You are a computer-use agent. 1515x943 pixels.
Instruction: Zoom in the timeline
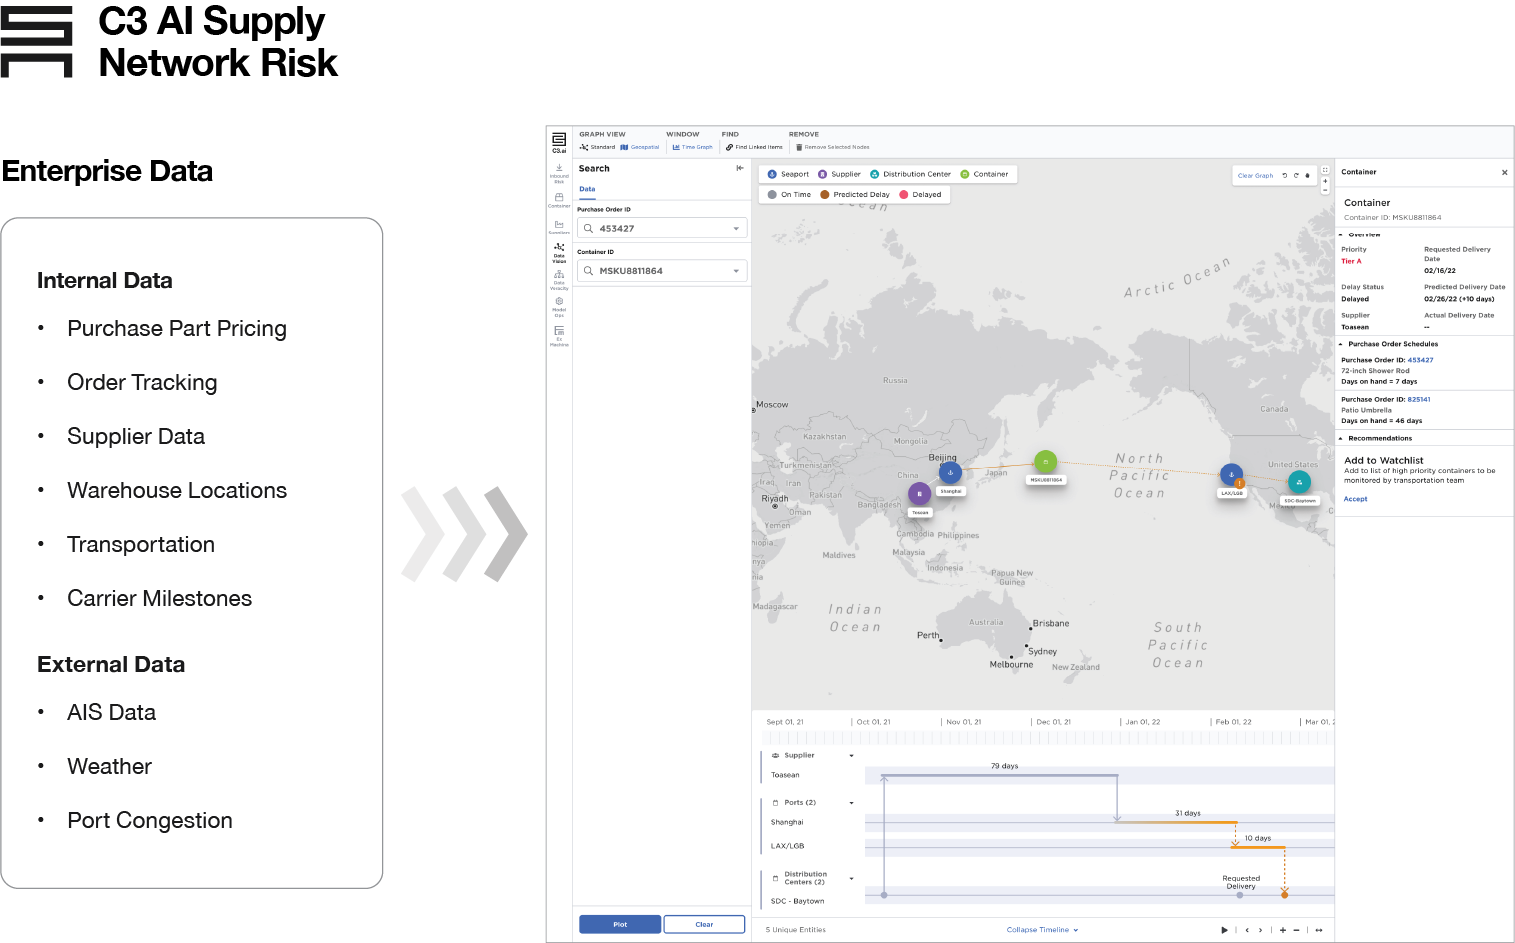(1283, 930)
